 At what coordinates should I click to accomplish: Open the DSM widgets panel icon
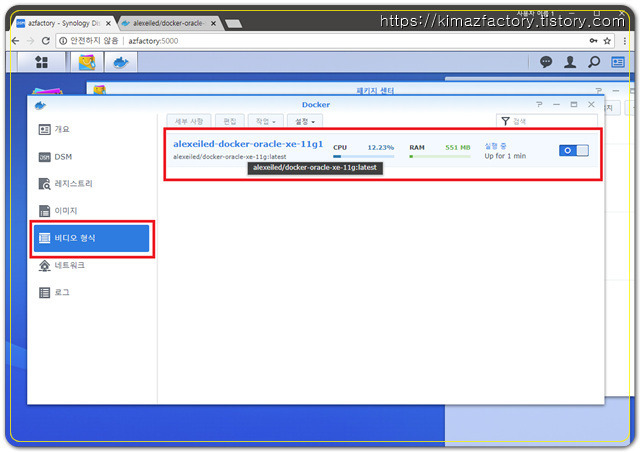618,62
